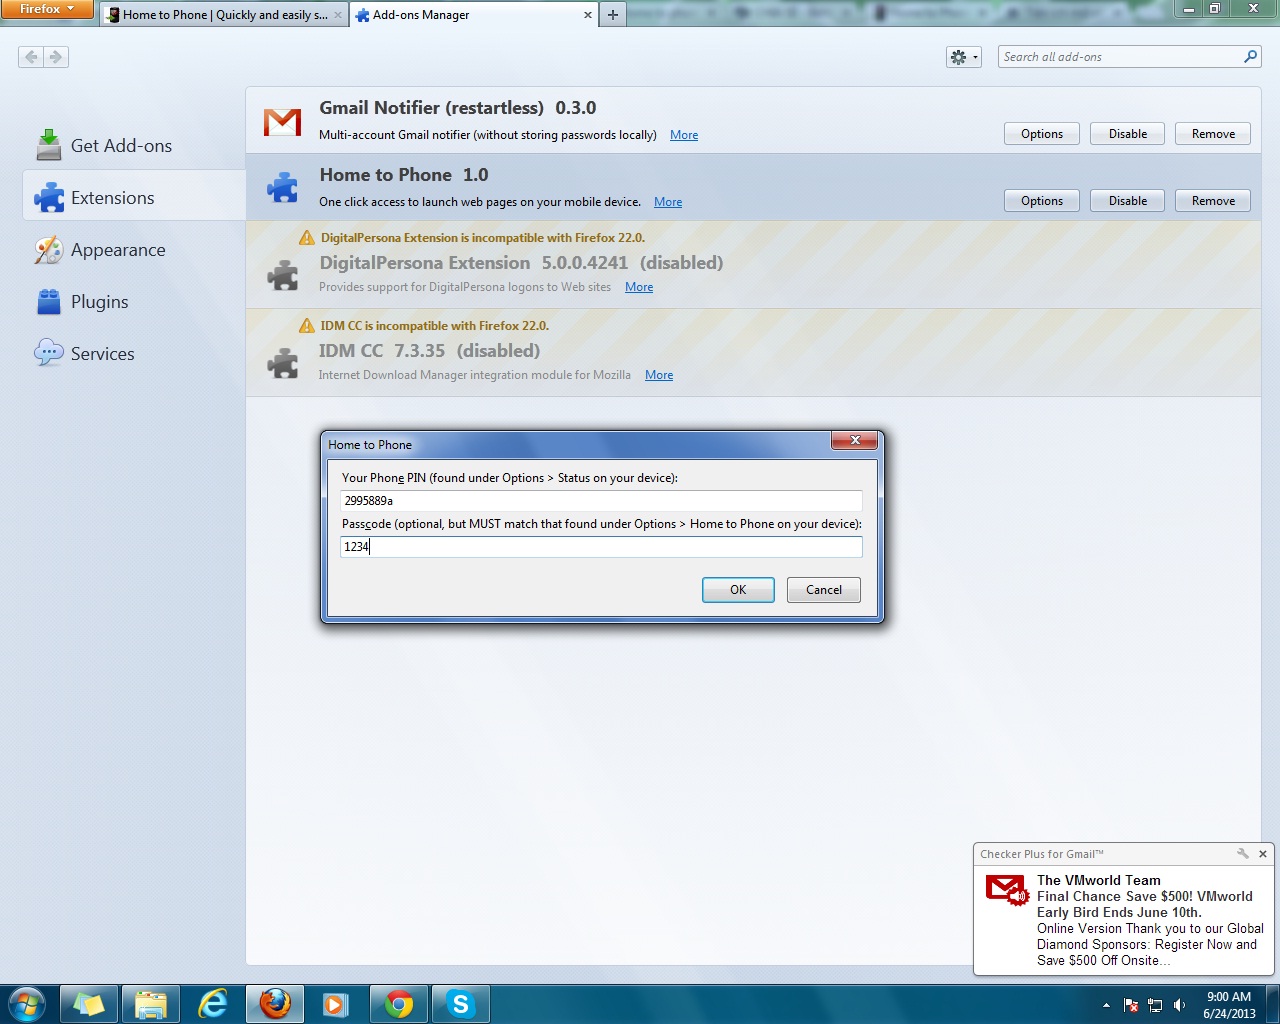
Task: Dismiss the Checker Plus for Gmail notification
Action: point(1263,854)
